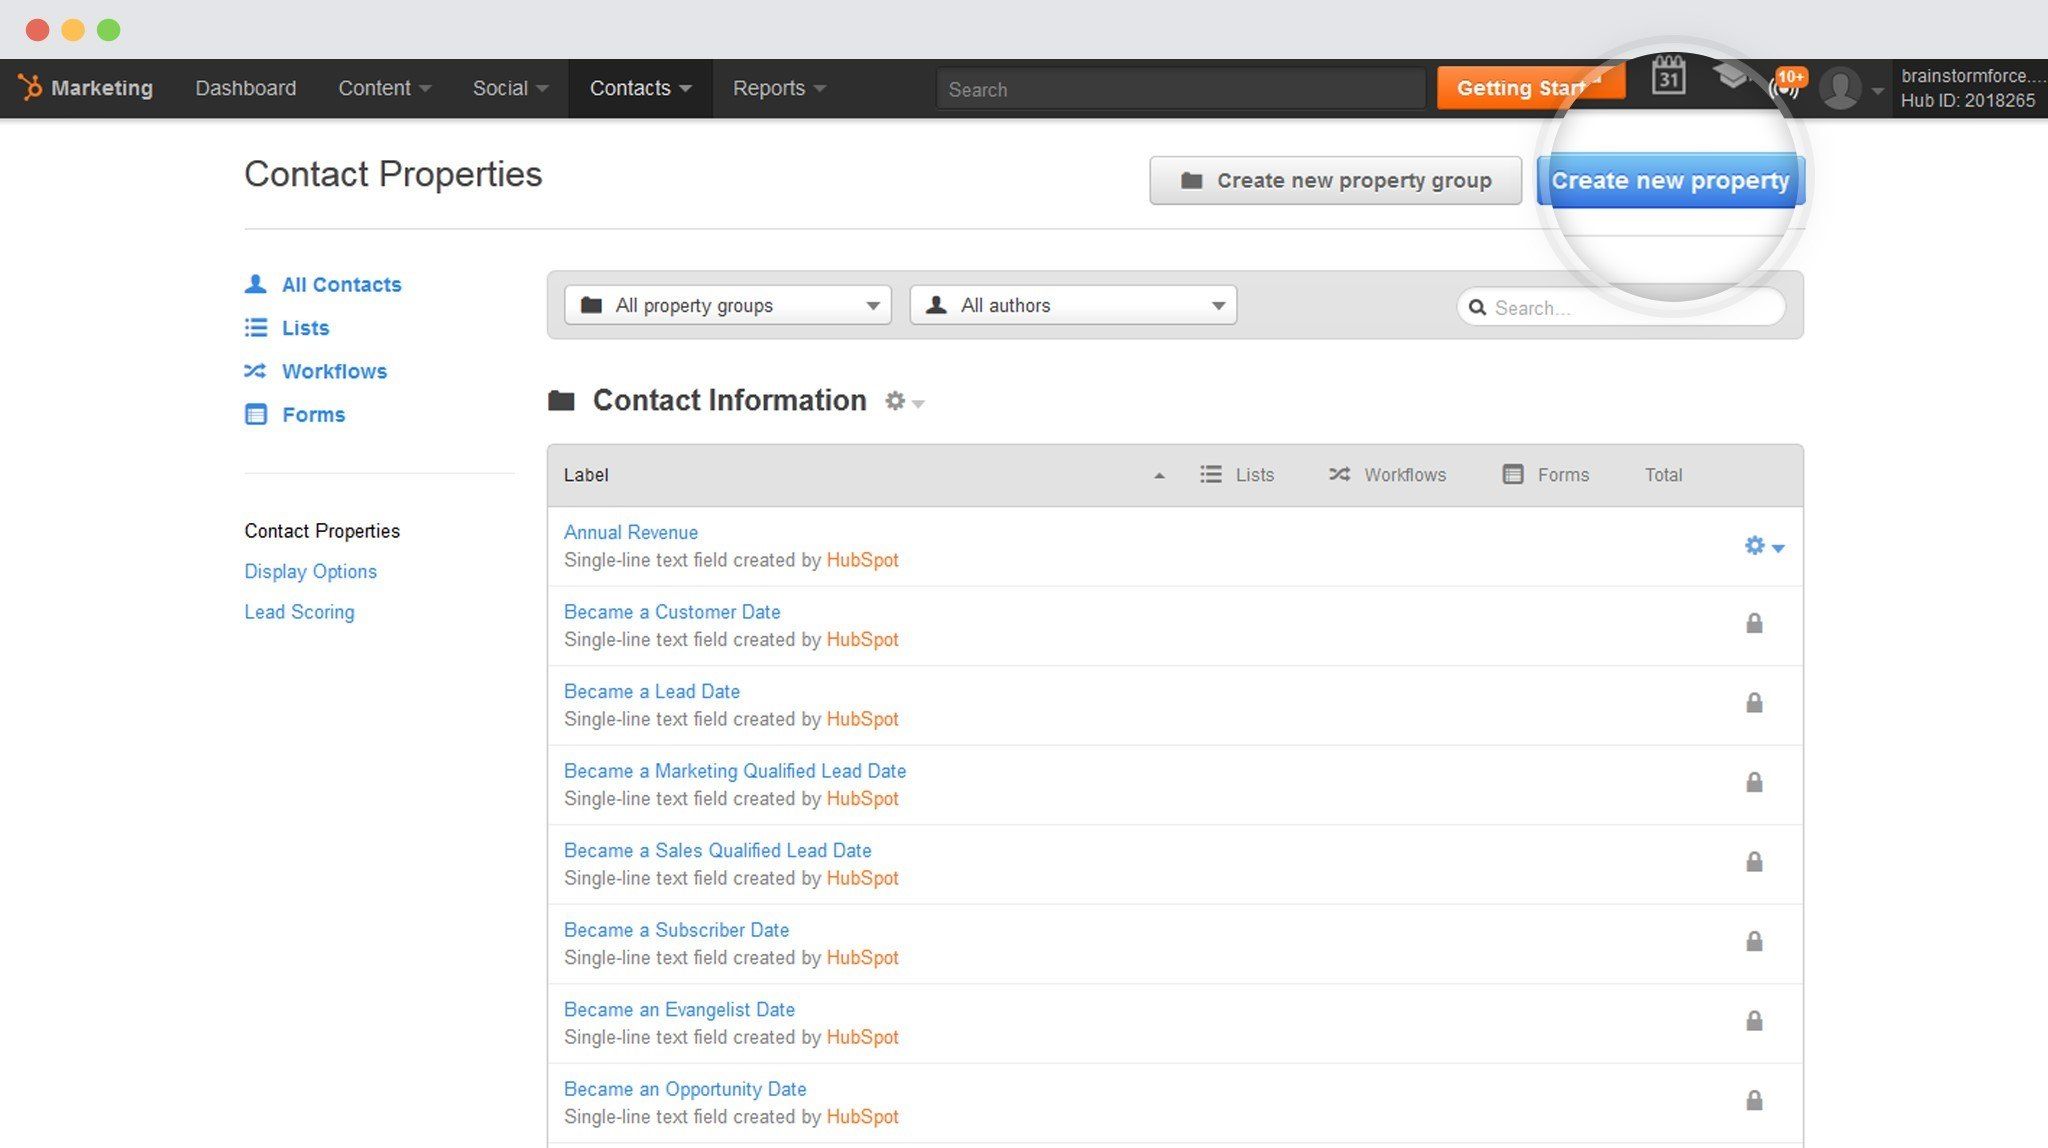The image size is (2048, 1148).
Task: Open Became a Sales Qualified Lead Date
Action: coord(717,850)
